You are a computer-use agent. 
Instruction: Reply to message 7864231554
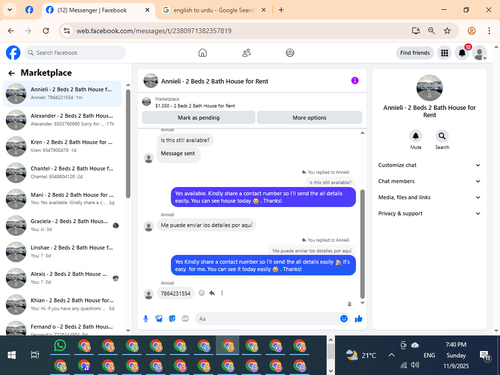[212, 293]
